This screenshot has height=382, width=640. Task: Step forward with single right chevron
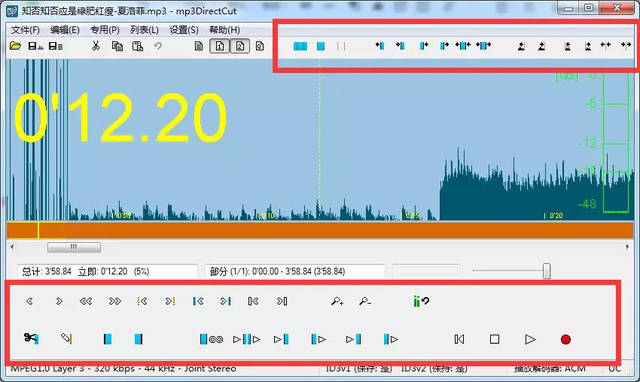(x=59, y=301)
